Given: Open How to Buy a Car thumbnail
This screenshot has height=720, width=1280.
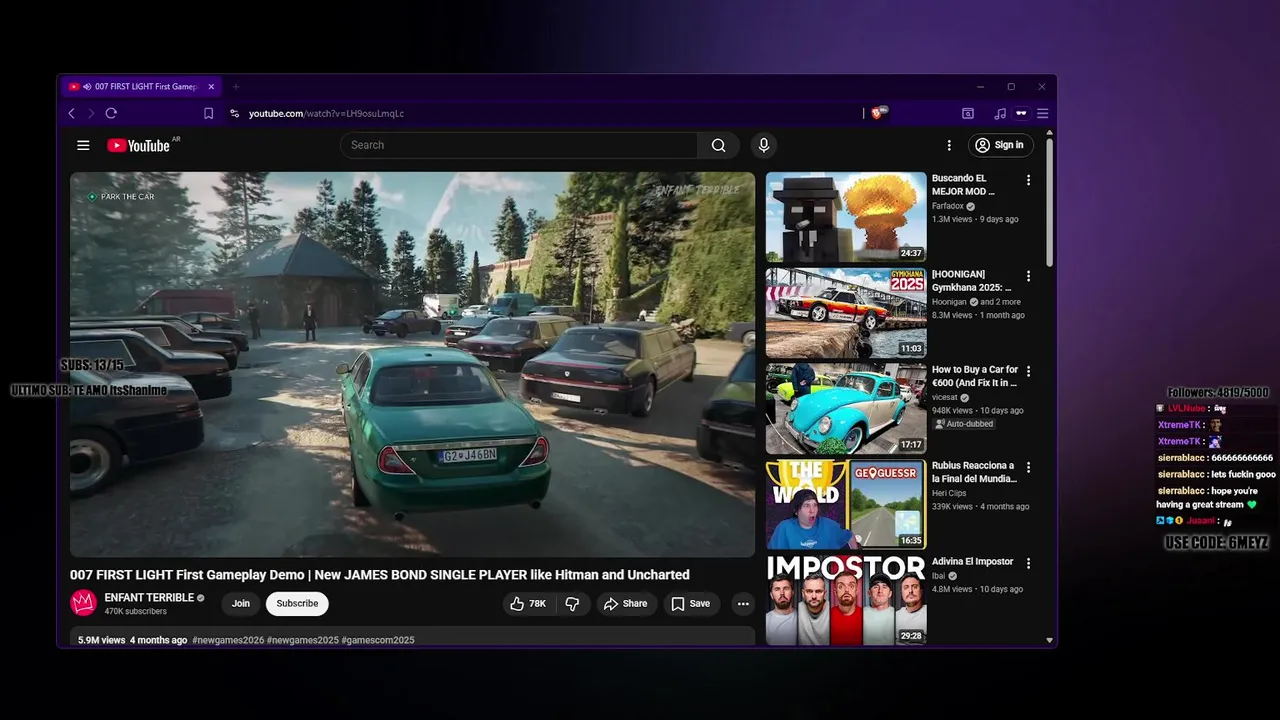Looking at the screenshot, I should click(846, 409).
